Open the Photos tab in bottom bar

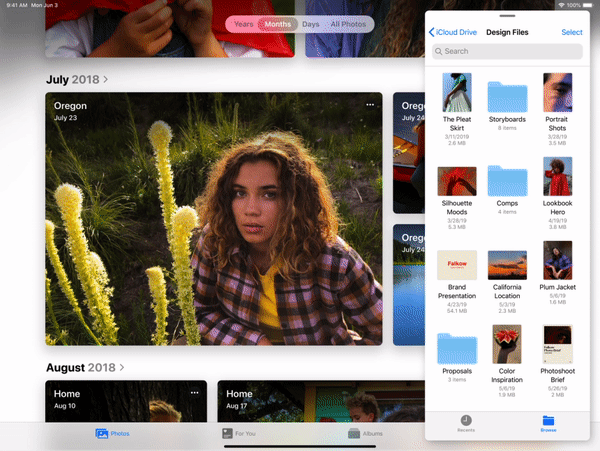coord(112,433)
